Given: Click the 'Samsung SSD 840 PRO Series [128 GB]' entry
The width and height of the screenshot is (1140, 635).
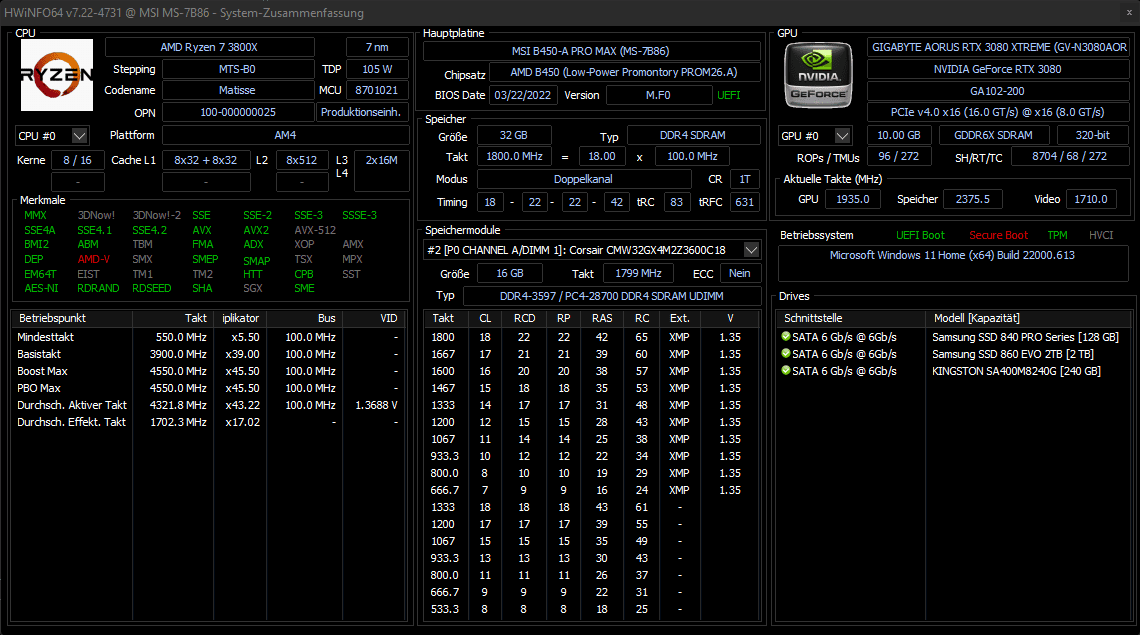Looking at the screenshot, I should (x=1025, y=337).
